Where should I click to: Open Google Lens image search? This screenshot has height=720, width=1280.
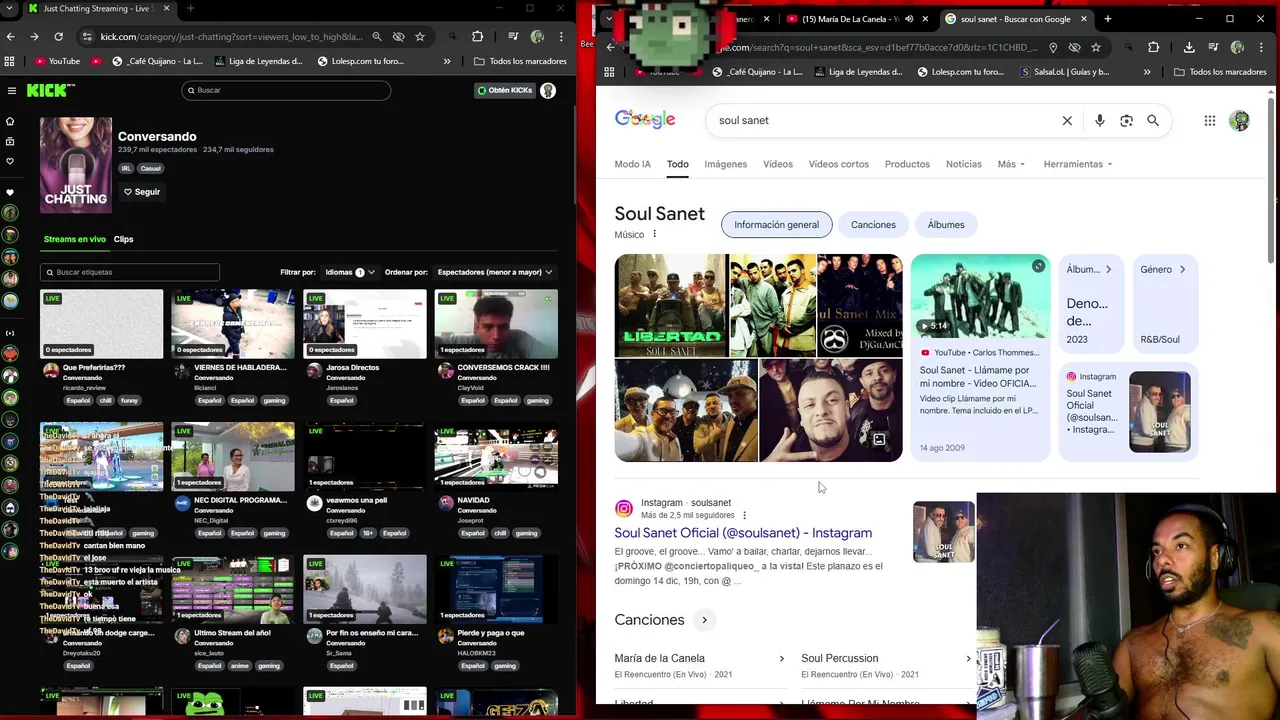[x=1126, y=120]
